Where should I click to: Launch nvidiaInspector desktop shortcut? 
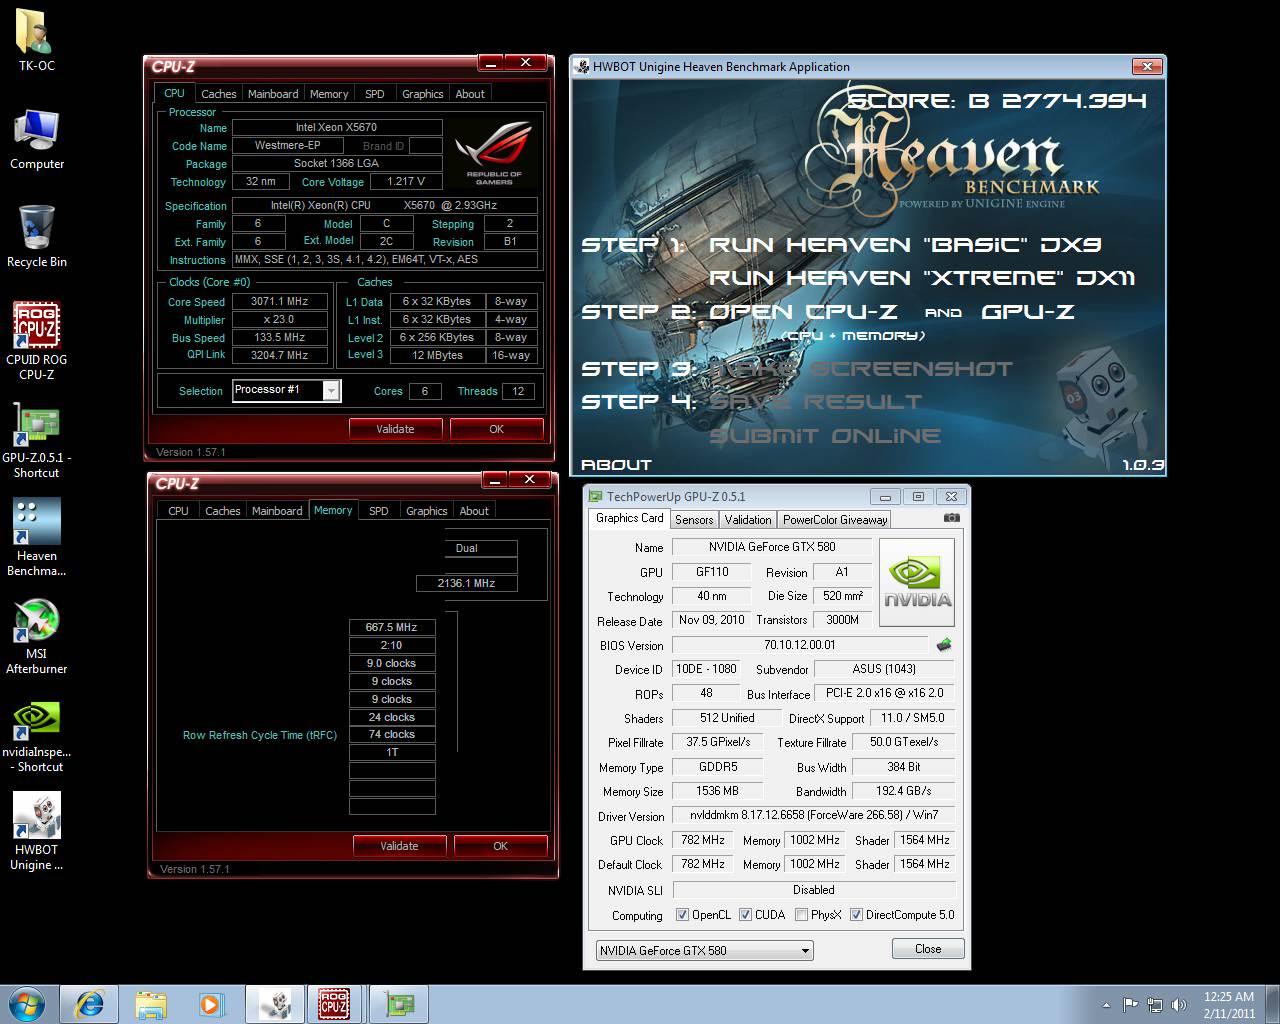[37, 736]
